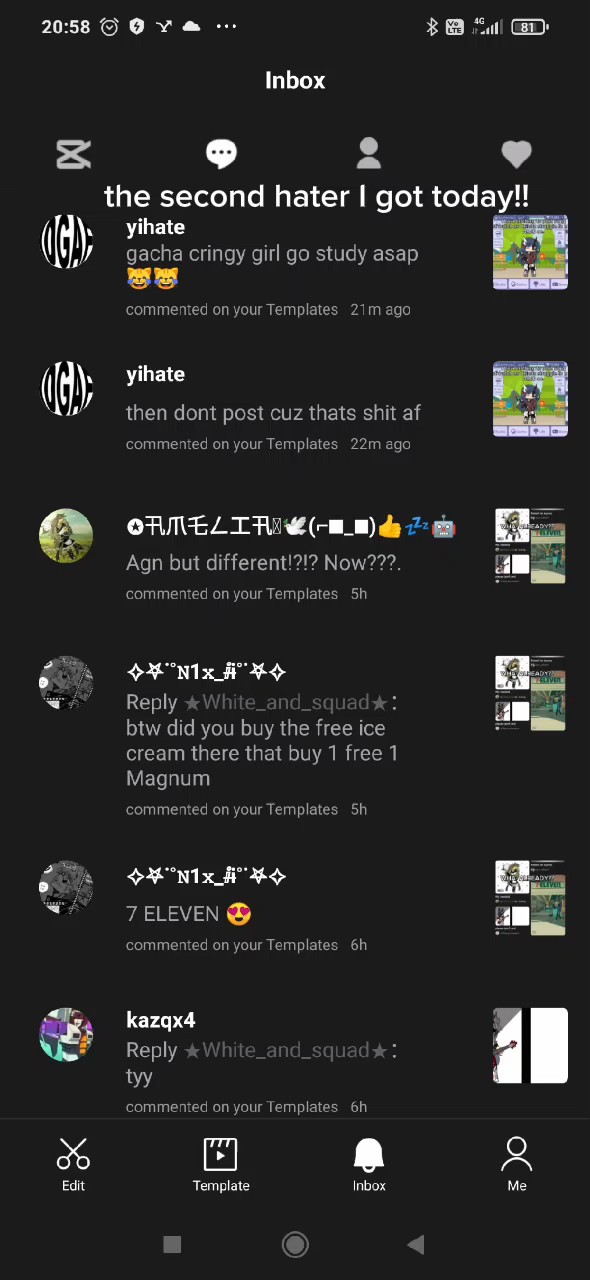Tap kazqx4's colorful avatar
Viewport: 590px width, 1280px height.
click(66, 1034)
